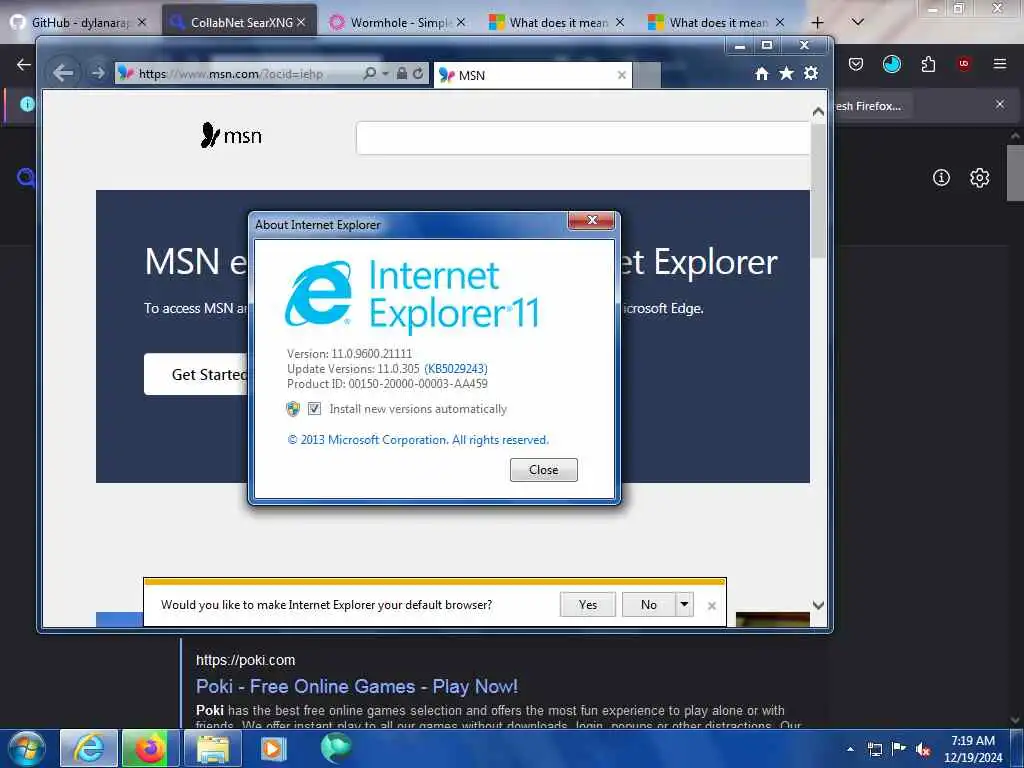Click IE page scrollbar up arrow

pos(818,112)
